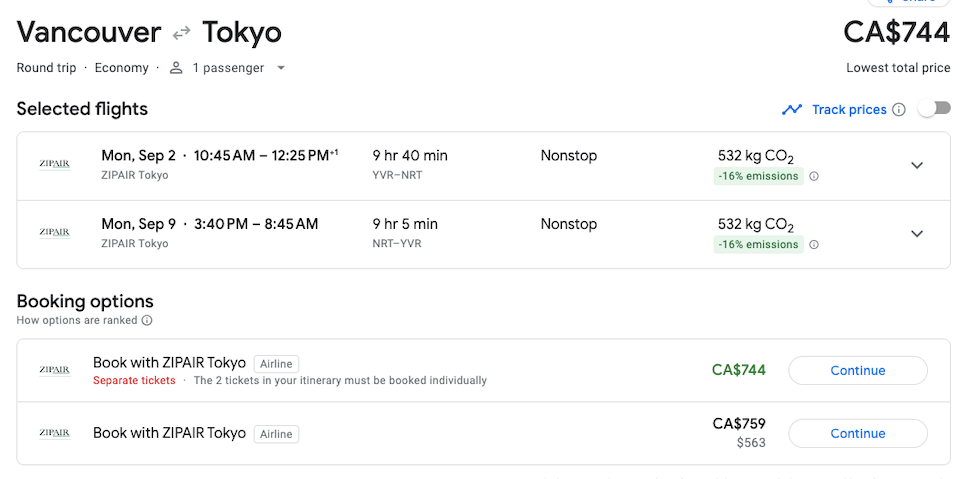Click the 'Vancouver' origin heading
The width and height of the screenshot is (960, 479).
click(89, 32)
